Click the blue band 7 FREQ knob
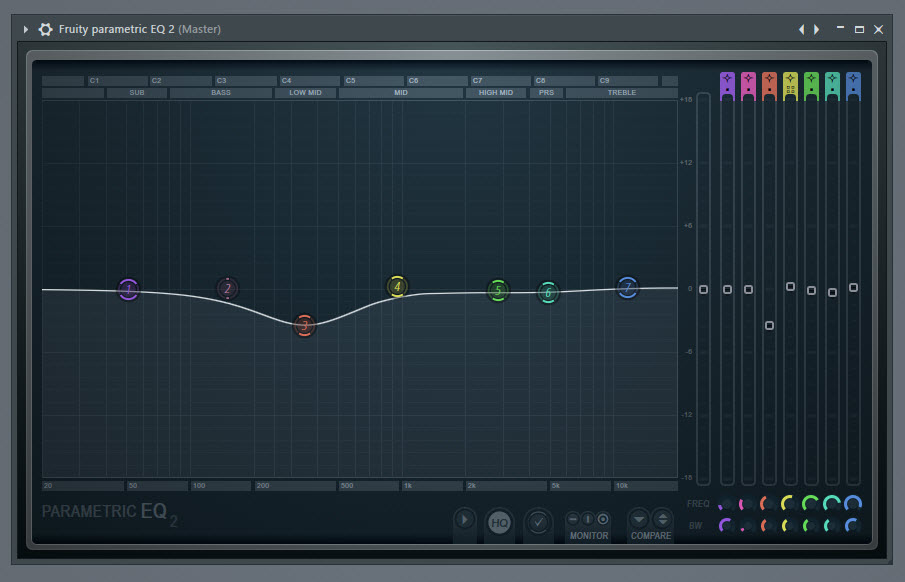Viewport: 905px width, 582px height. (852, 504)
